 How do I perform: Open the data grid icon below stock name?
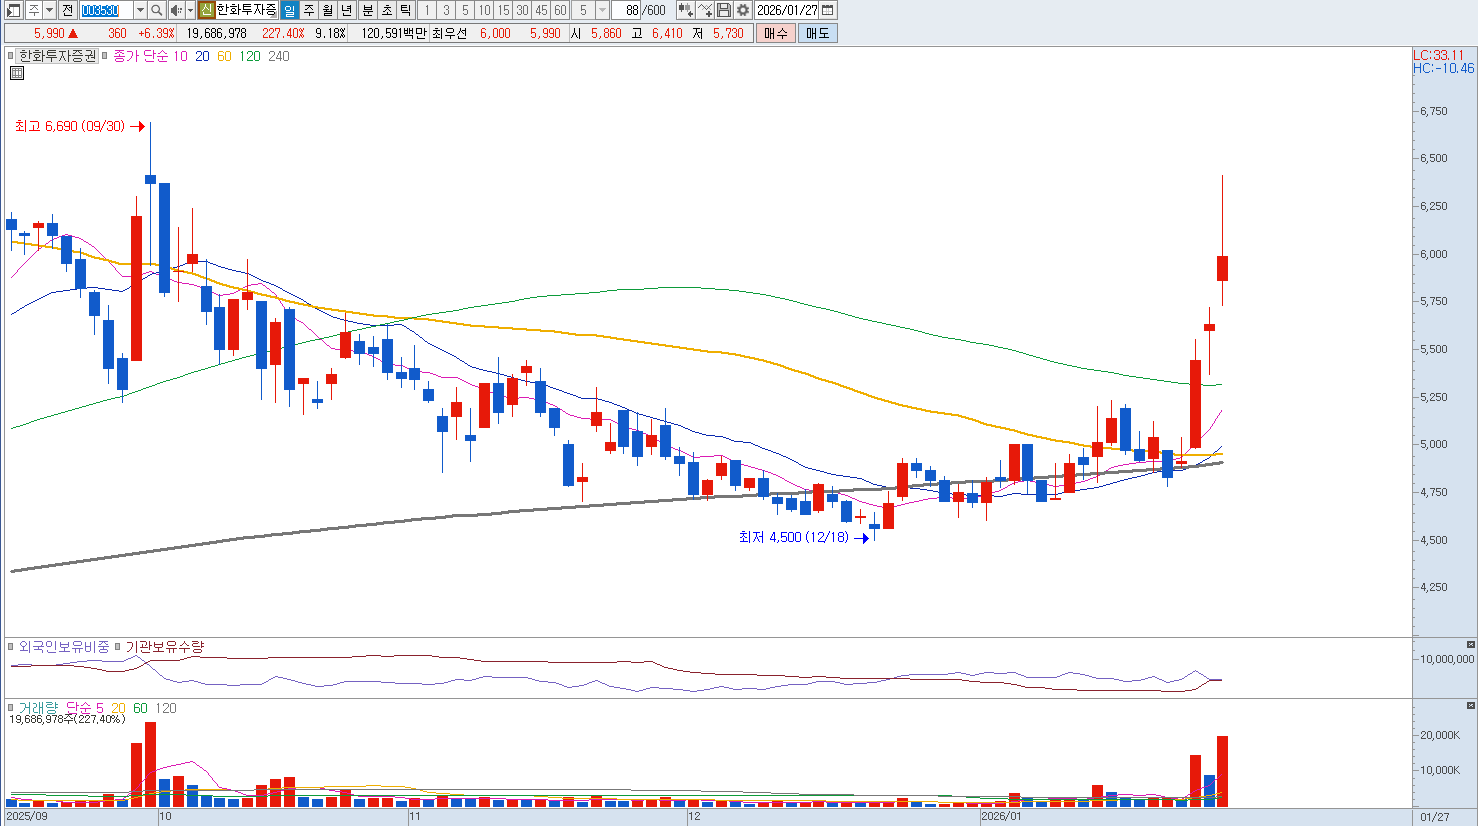click(17, 73)
